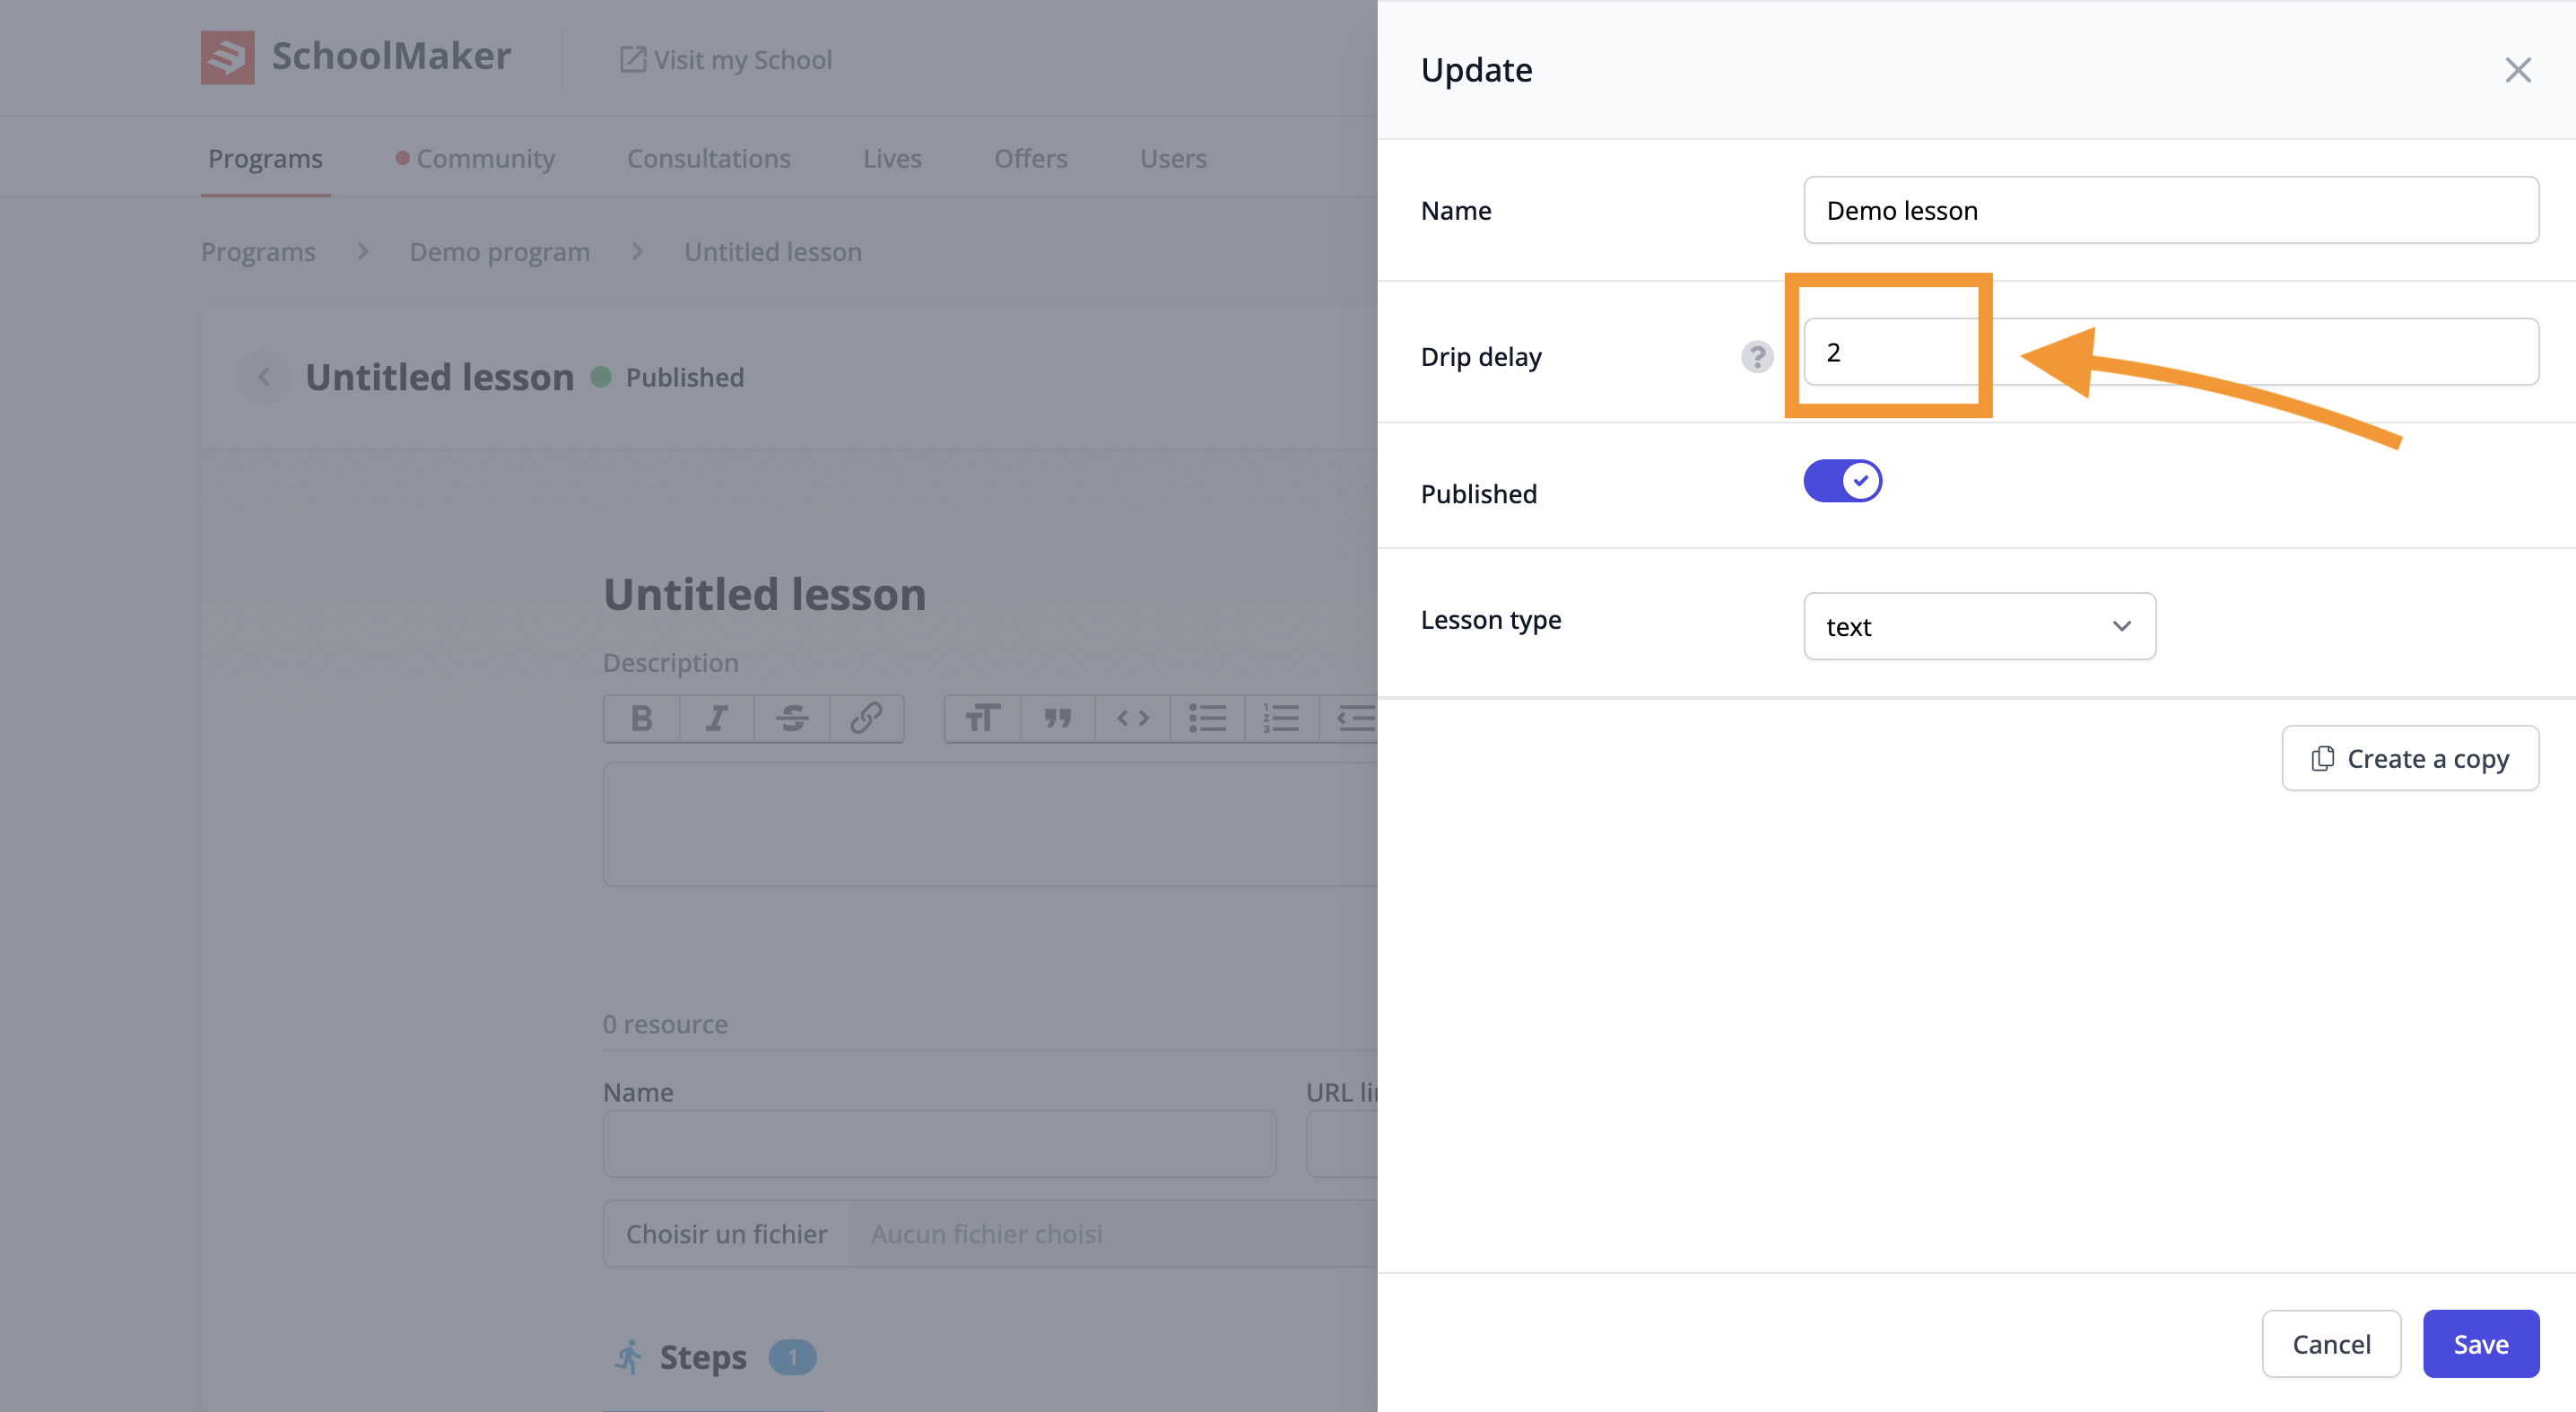Click the Steps section heading

703,1357
